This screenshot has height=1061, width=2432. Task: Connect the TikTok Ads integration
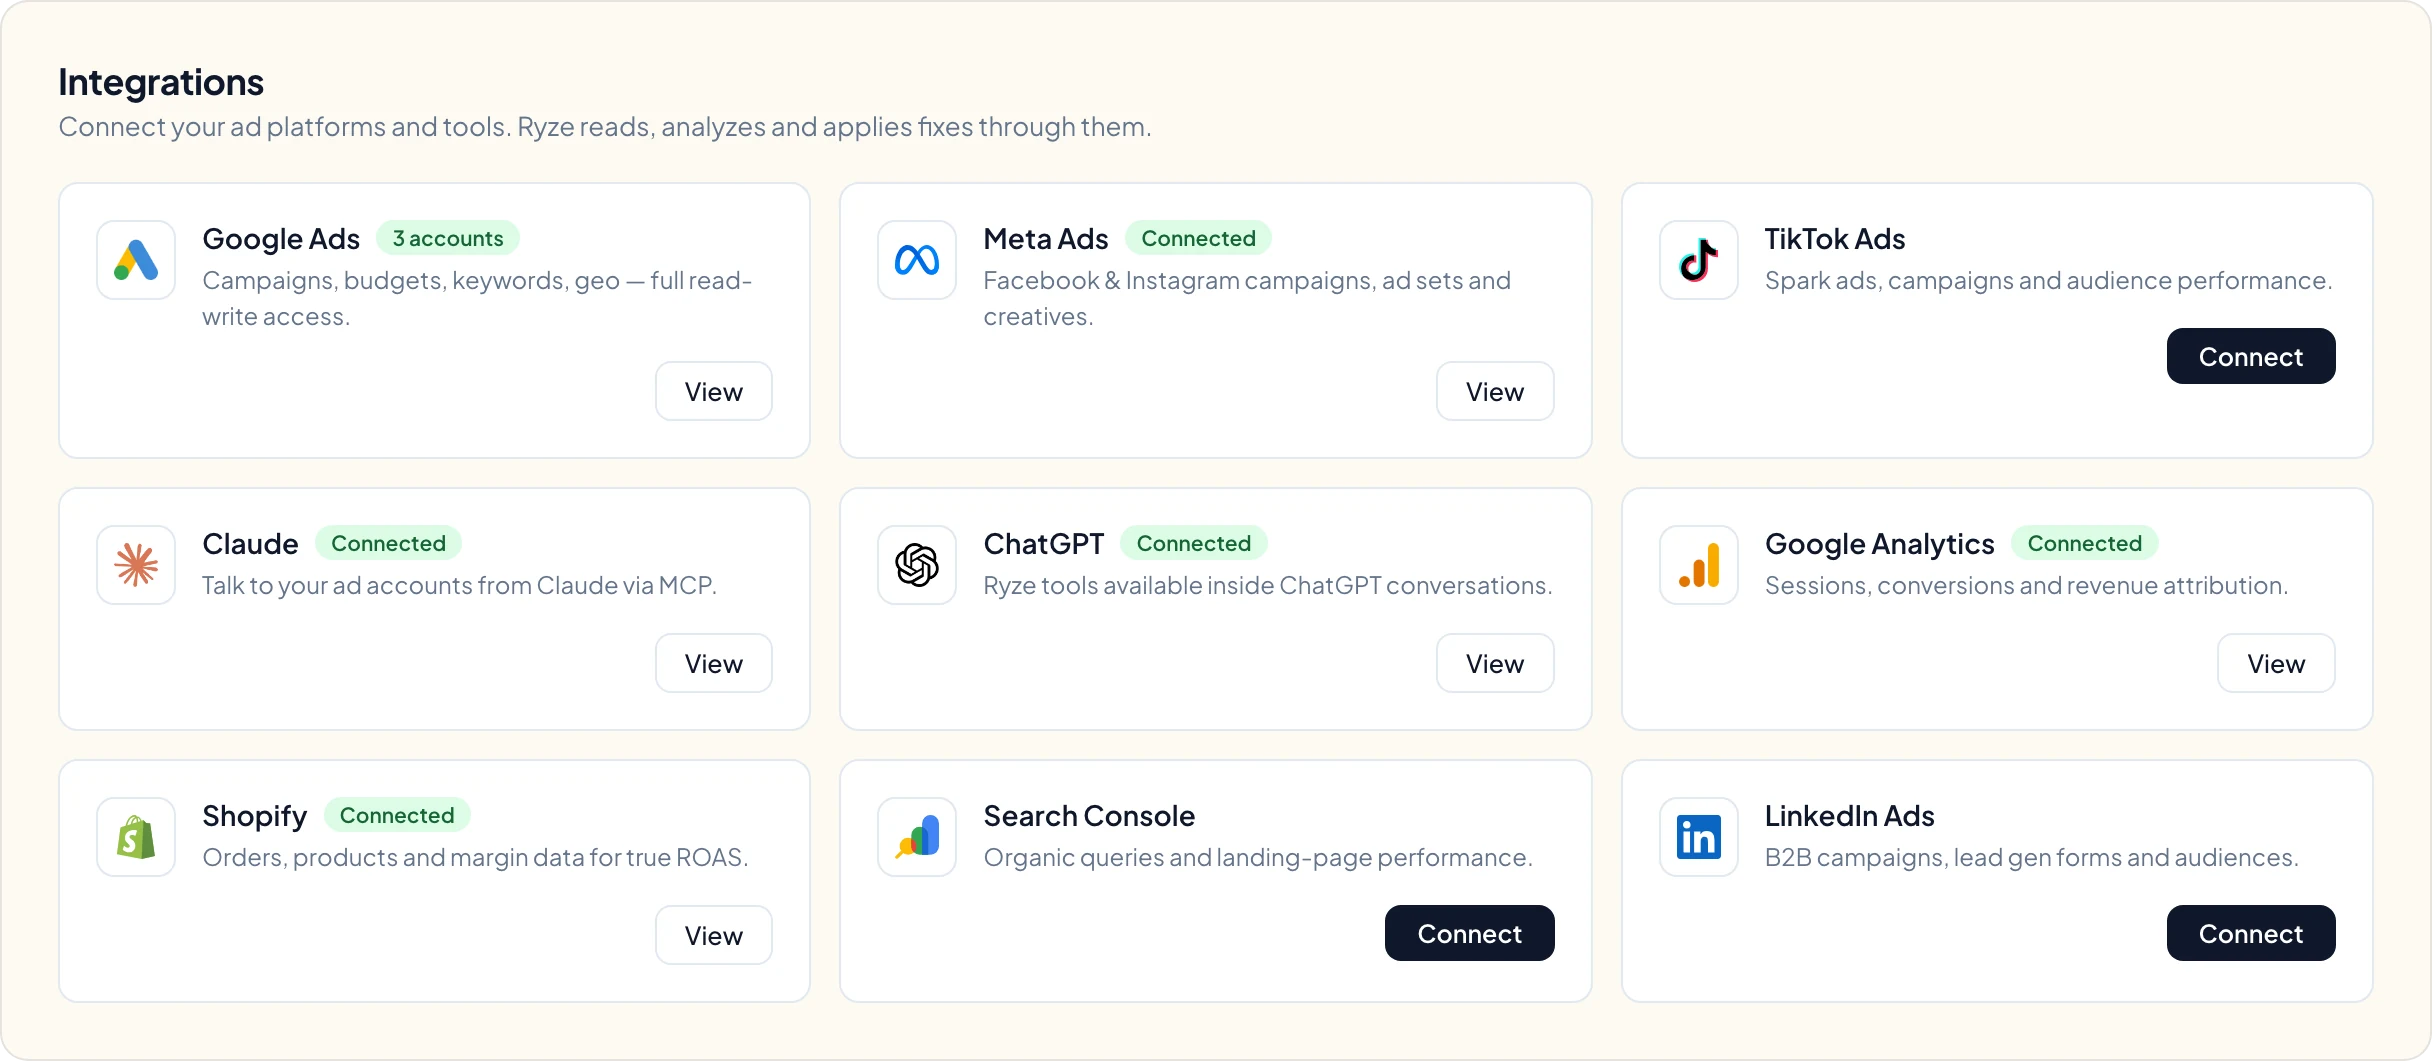pos(2251,356)
